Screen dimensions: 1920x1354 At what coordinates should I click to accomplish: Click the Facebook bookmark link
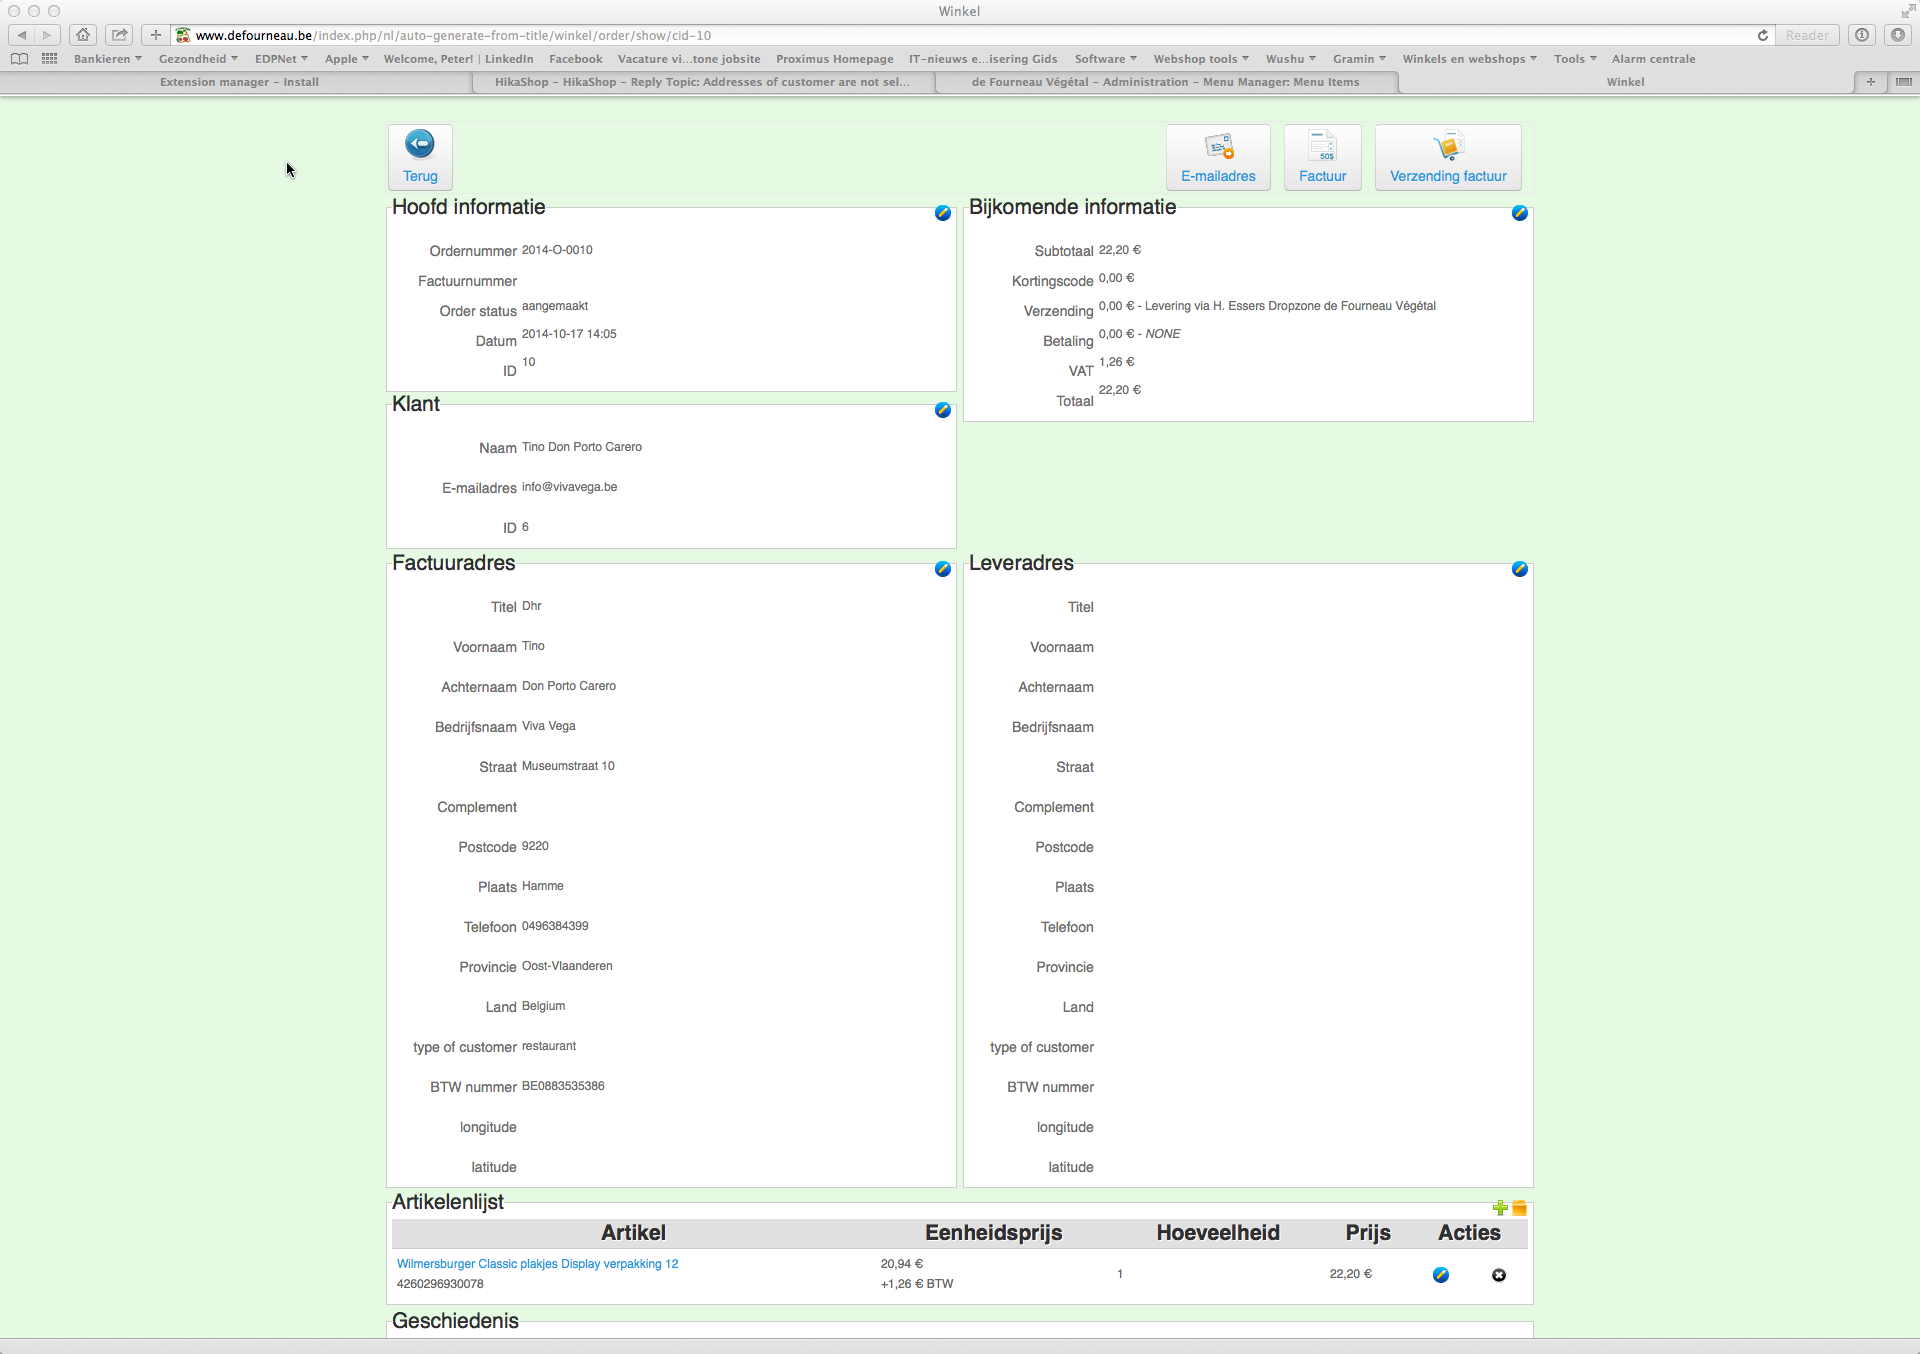pos(575,59)
